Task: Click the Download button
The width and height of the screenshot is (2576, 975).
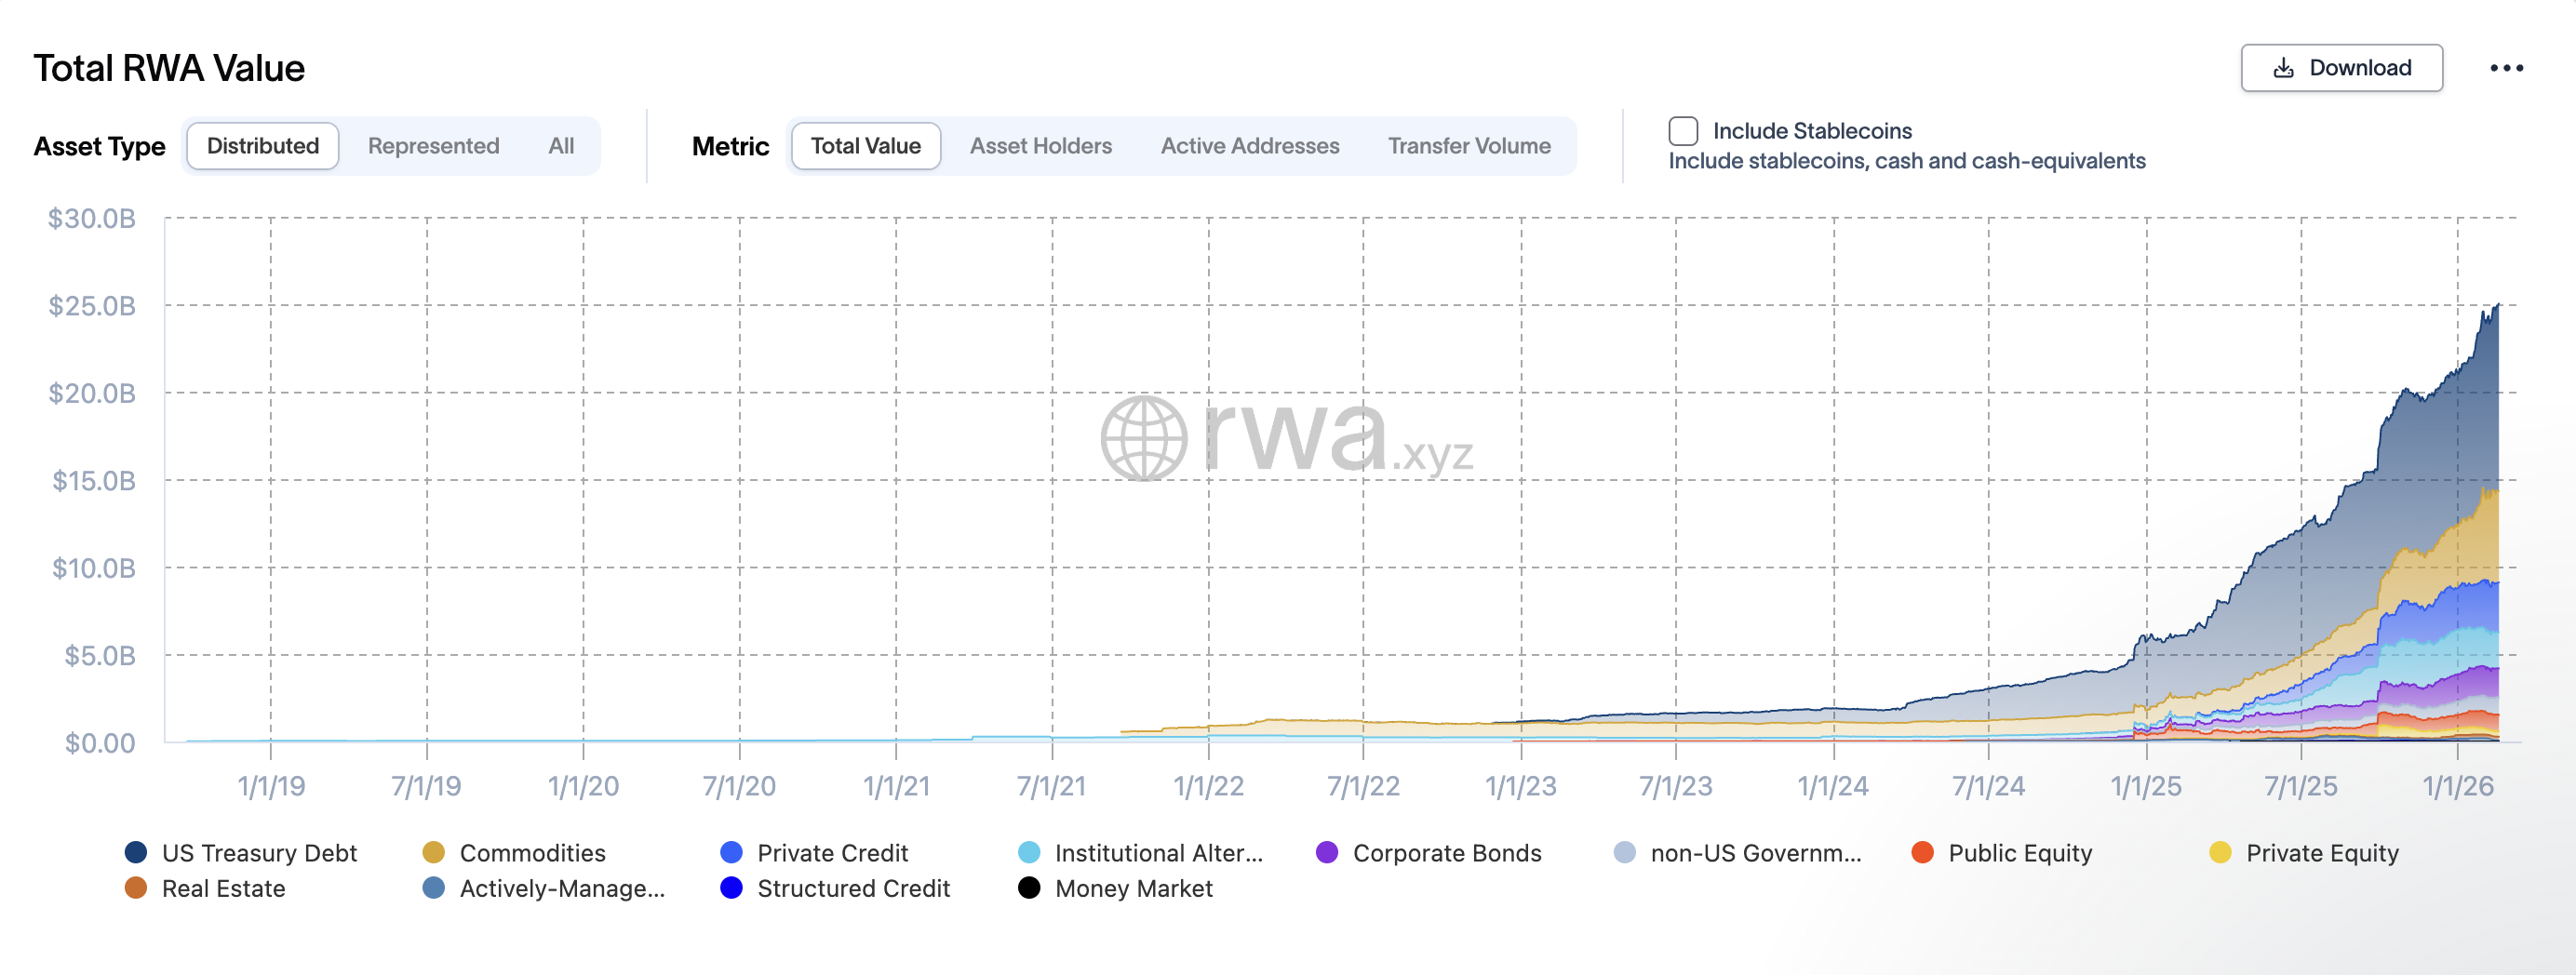Action: pyautogui.click(x=2341, y=68)
